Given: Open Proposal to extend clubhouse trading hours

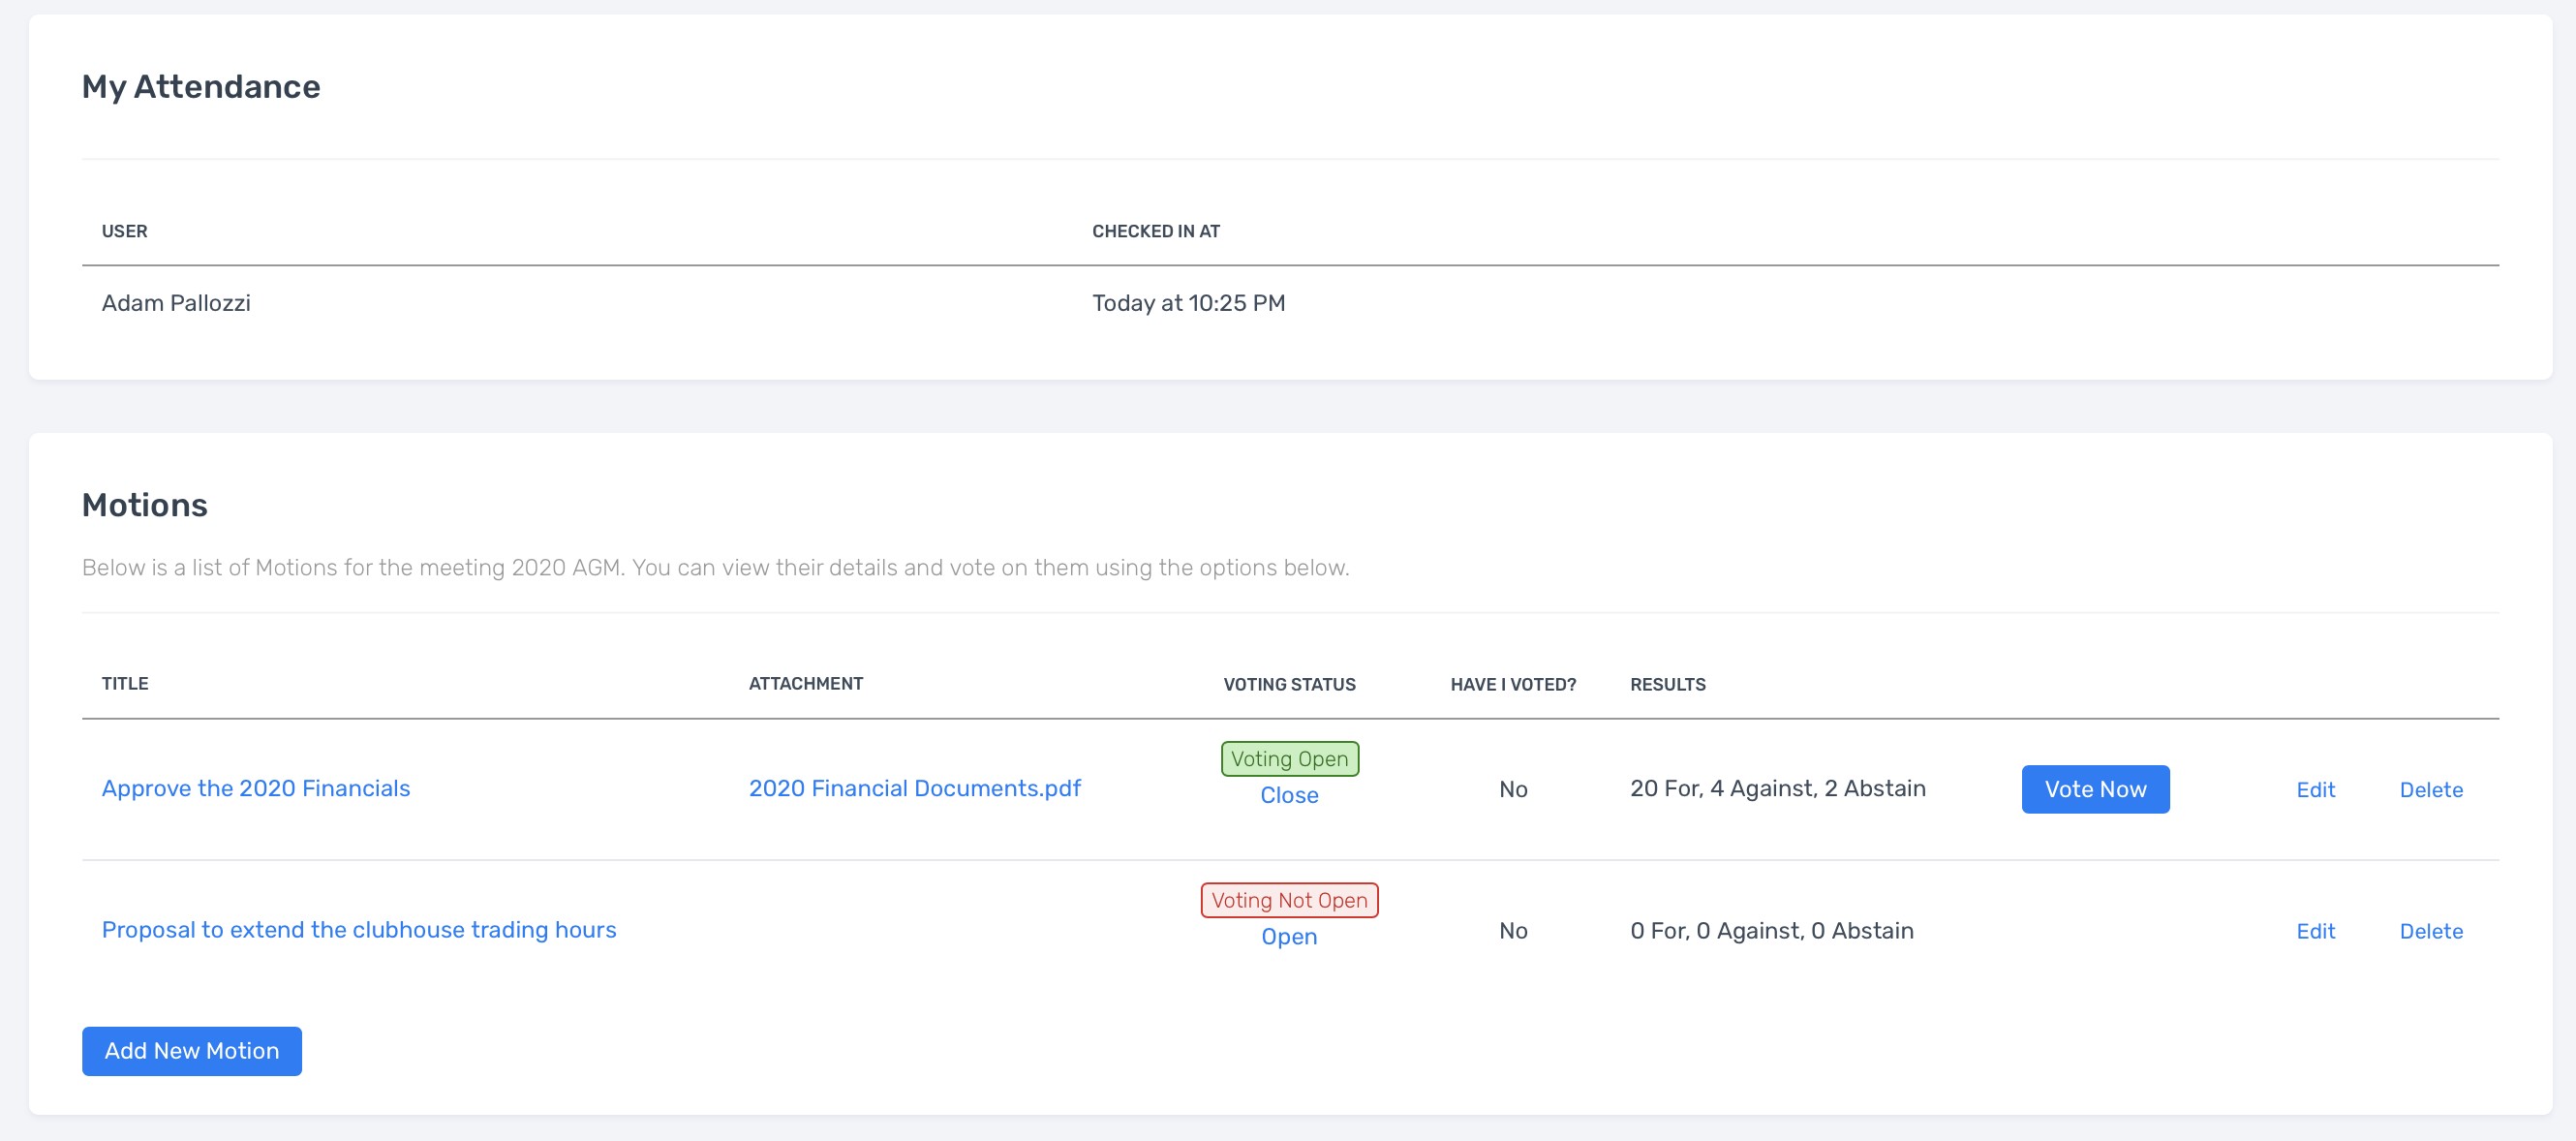Looking at the screenshot, I should (x=358, y=929).
